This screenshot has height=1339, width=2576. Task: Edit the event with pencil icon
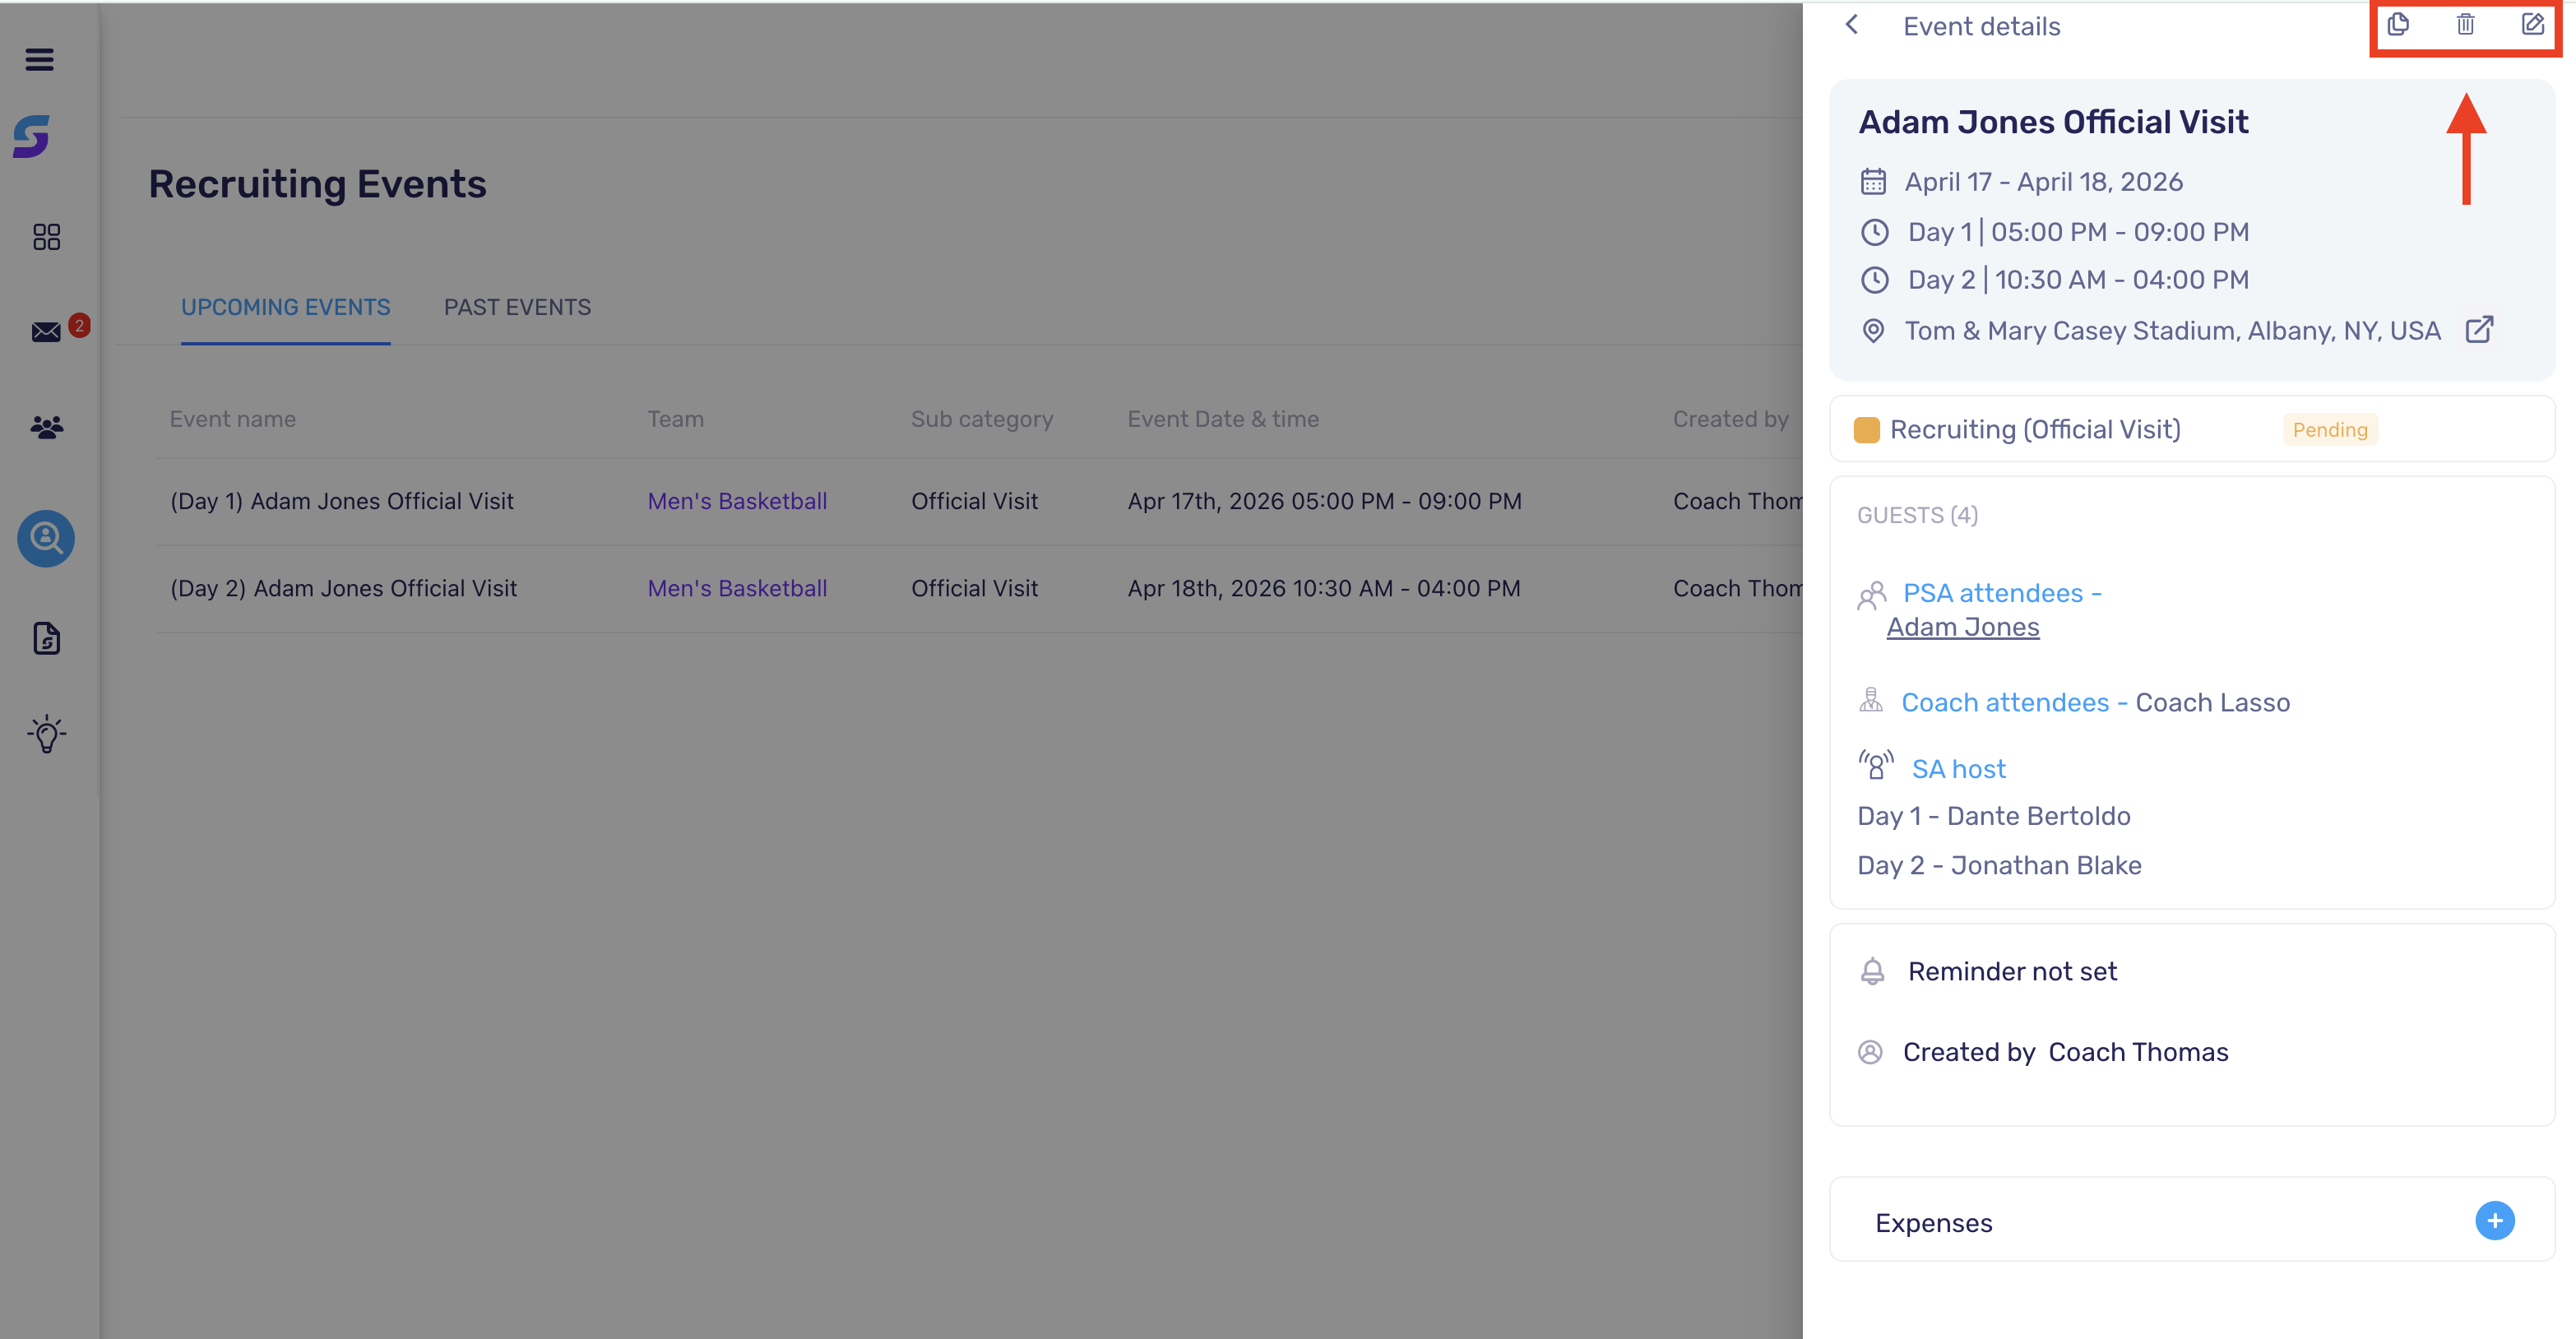(2532, 24)
